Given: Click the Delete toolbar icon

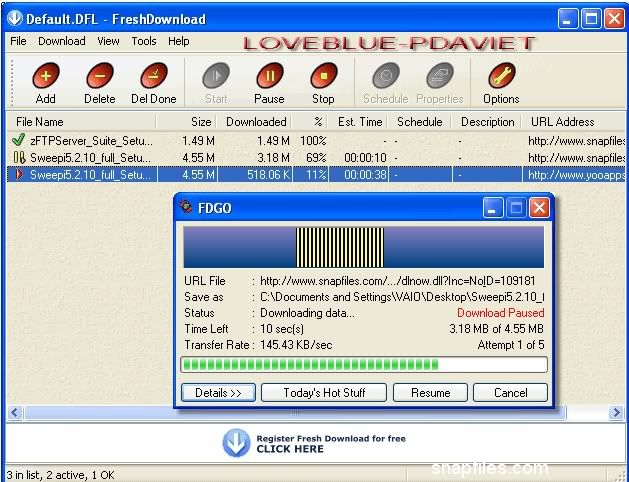Looking at the screenshot, I should point(99,76).
